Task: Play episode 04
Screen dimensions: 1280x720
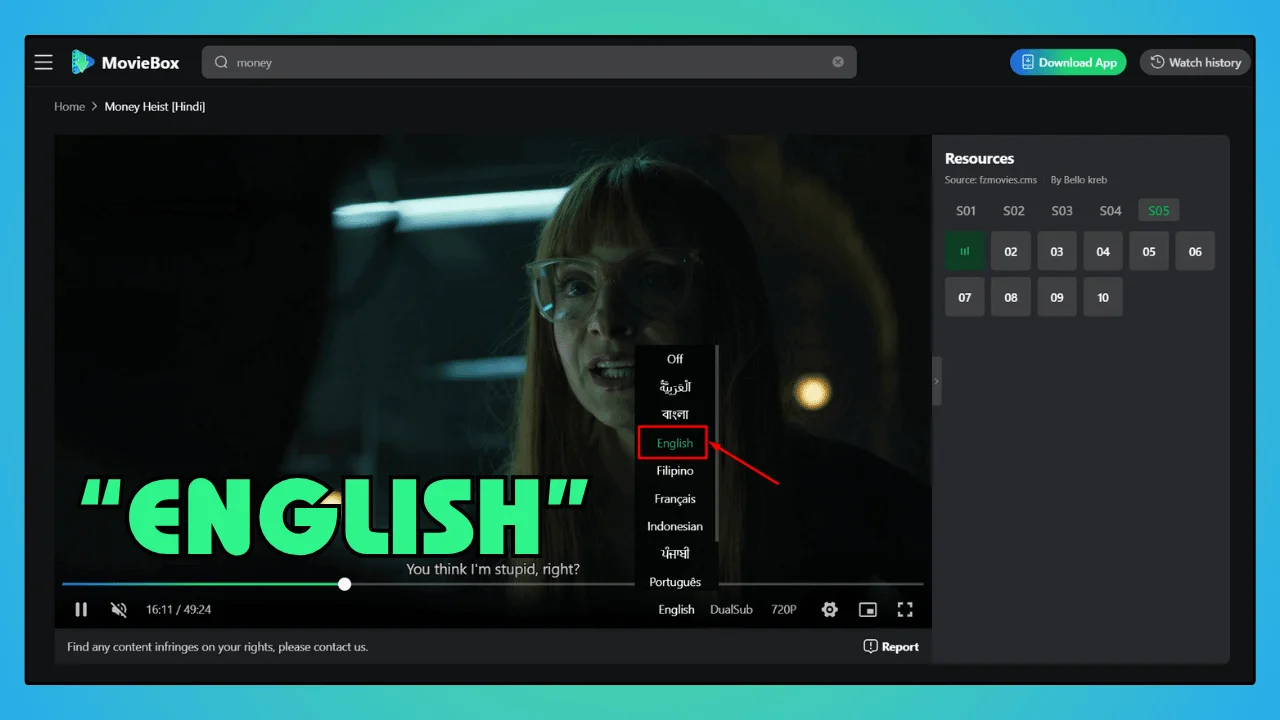Action: [x=1103, y=251]
